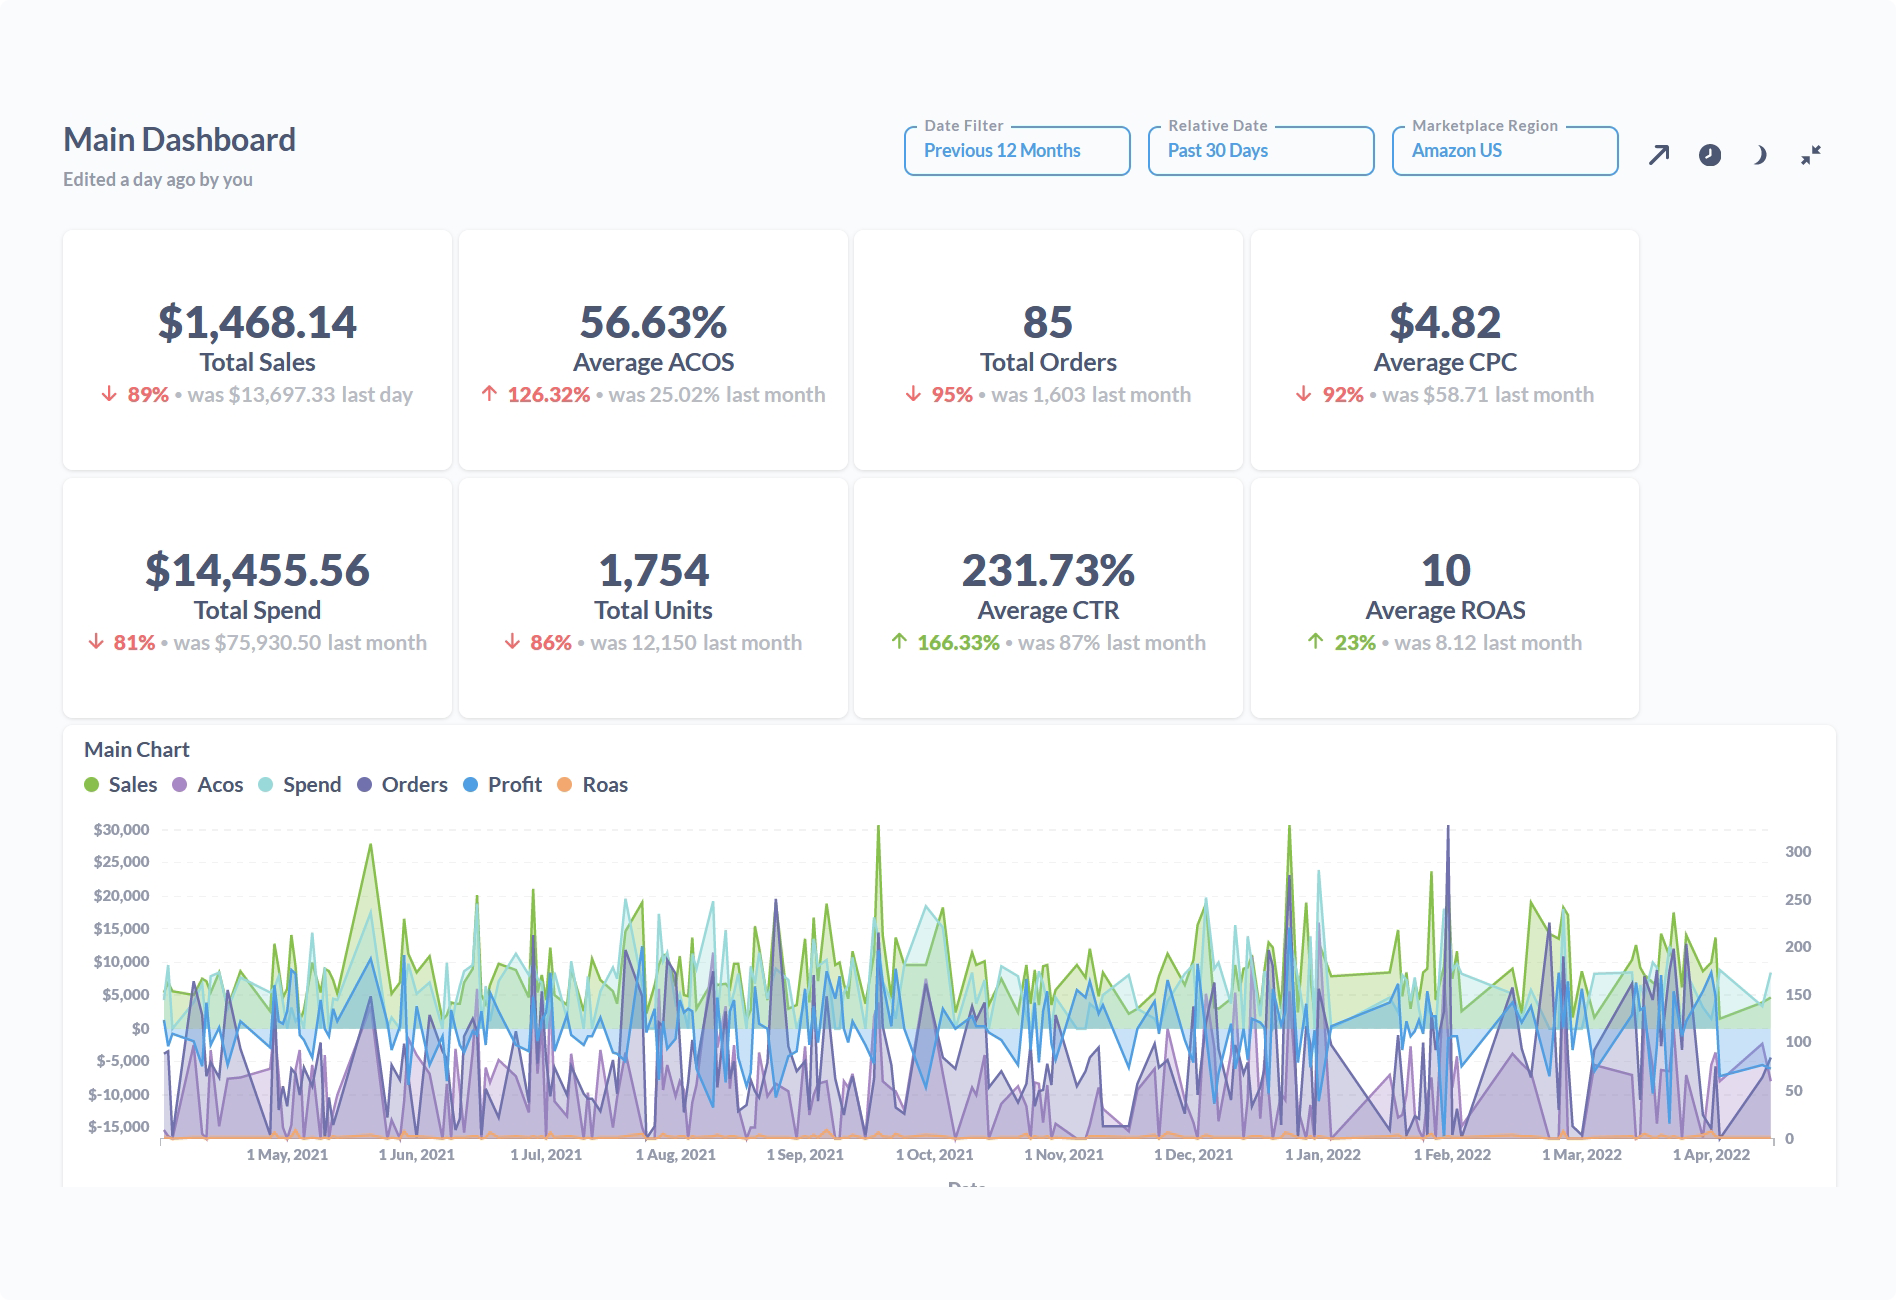Toggle night mode moon icon

tap(1760, 155)
